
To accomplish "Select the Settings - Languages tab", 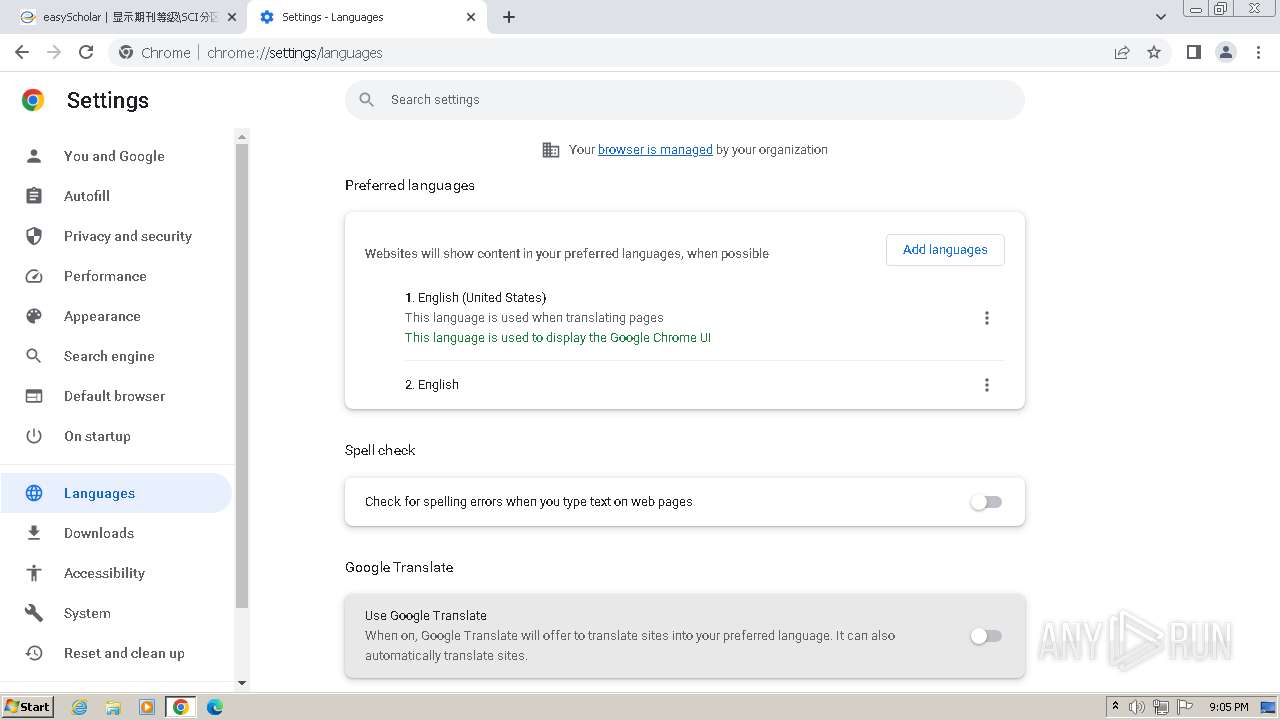I will click(x=368, y=17).
